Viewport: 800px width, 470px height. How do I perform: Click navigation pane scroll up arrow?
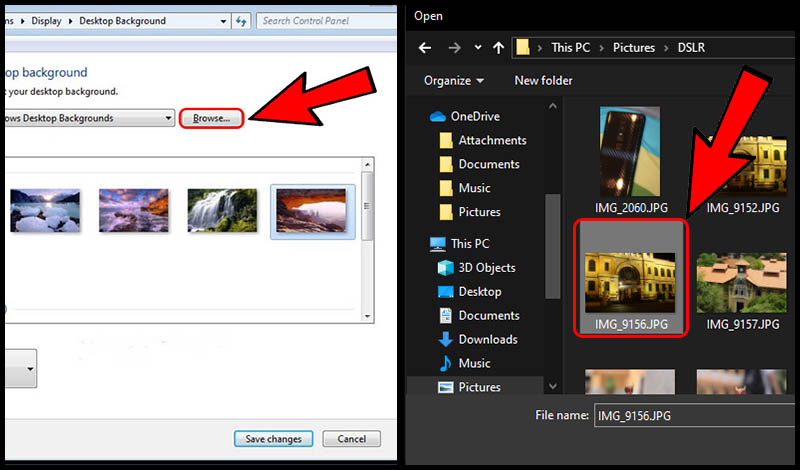pyautogui.click(x=553, y=106)
